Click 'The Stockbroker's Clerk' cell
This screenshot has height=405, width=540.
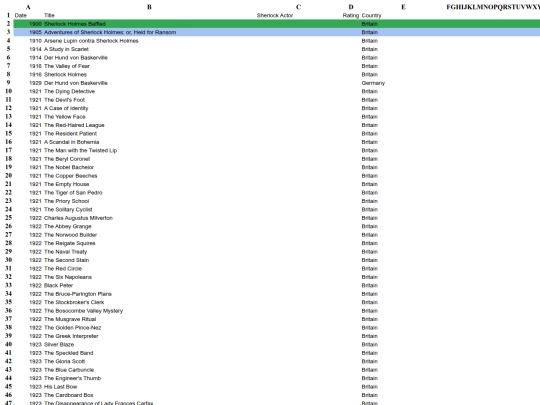(x=74, y=302)
